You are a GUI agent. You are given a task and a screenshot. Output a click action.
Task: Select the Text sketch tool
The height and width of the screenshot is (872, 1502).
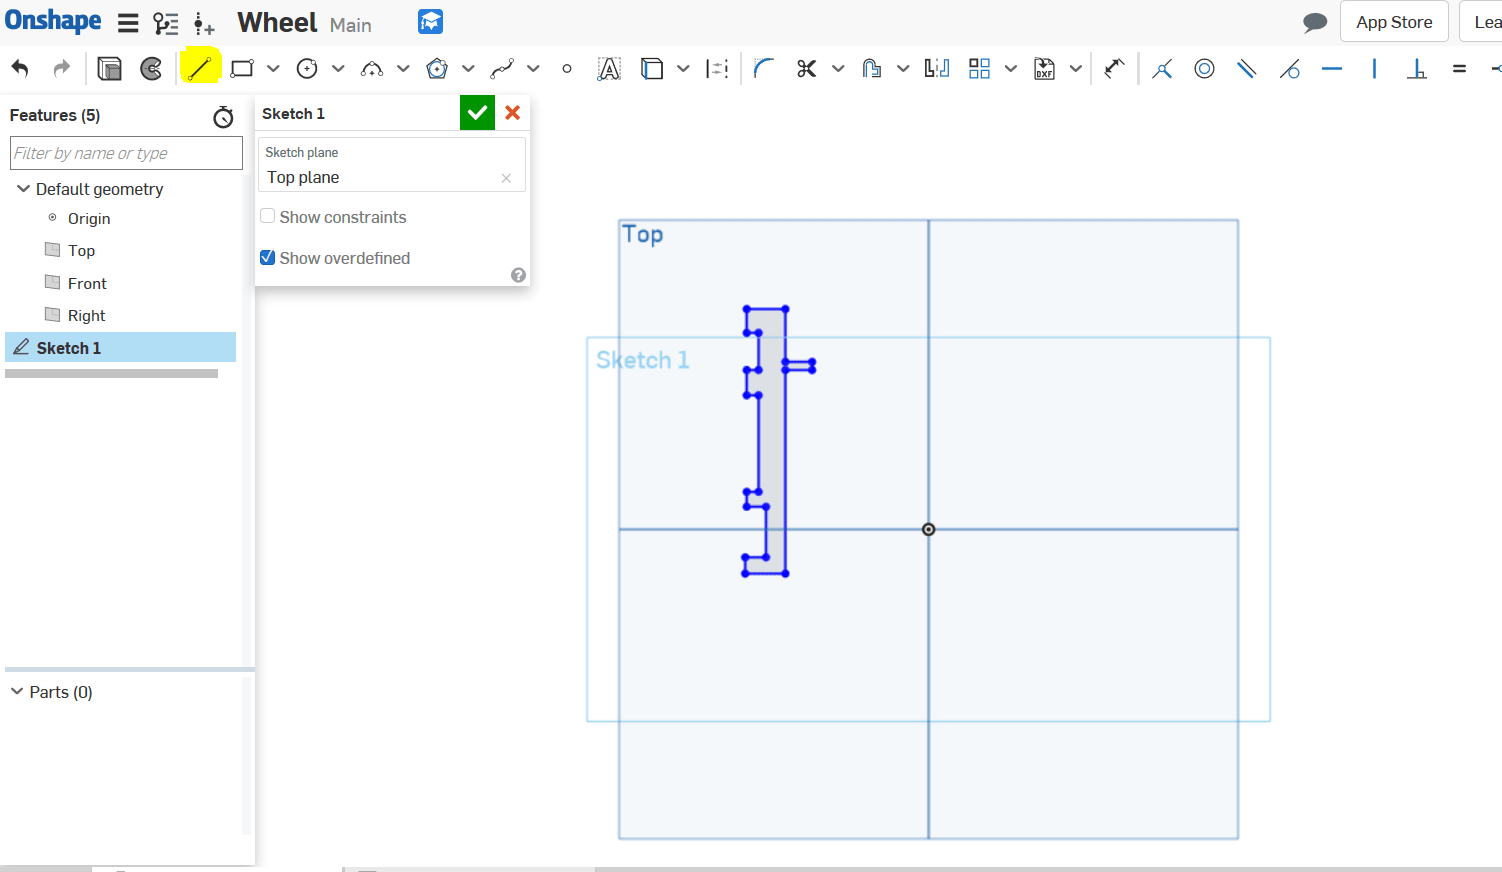click(609, 68)
